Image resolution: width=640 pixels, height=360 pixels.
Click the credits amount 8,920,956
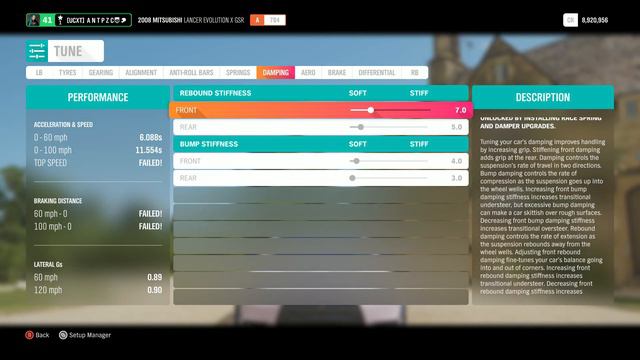click(595, 20)
